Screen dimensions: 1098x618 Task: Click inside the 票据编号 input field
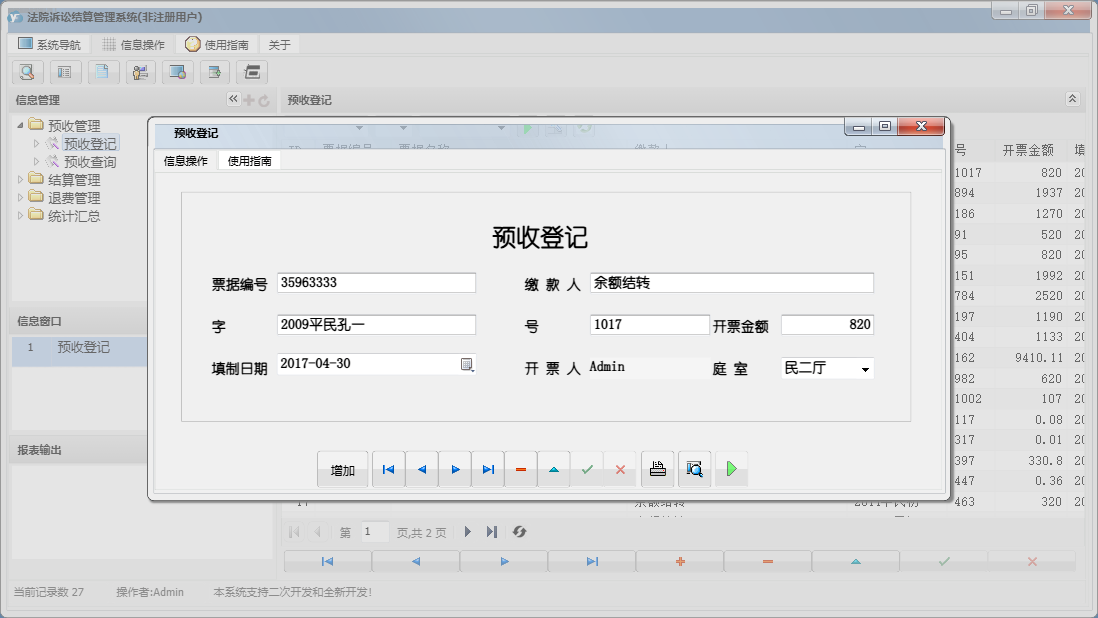click(375, 282)
